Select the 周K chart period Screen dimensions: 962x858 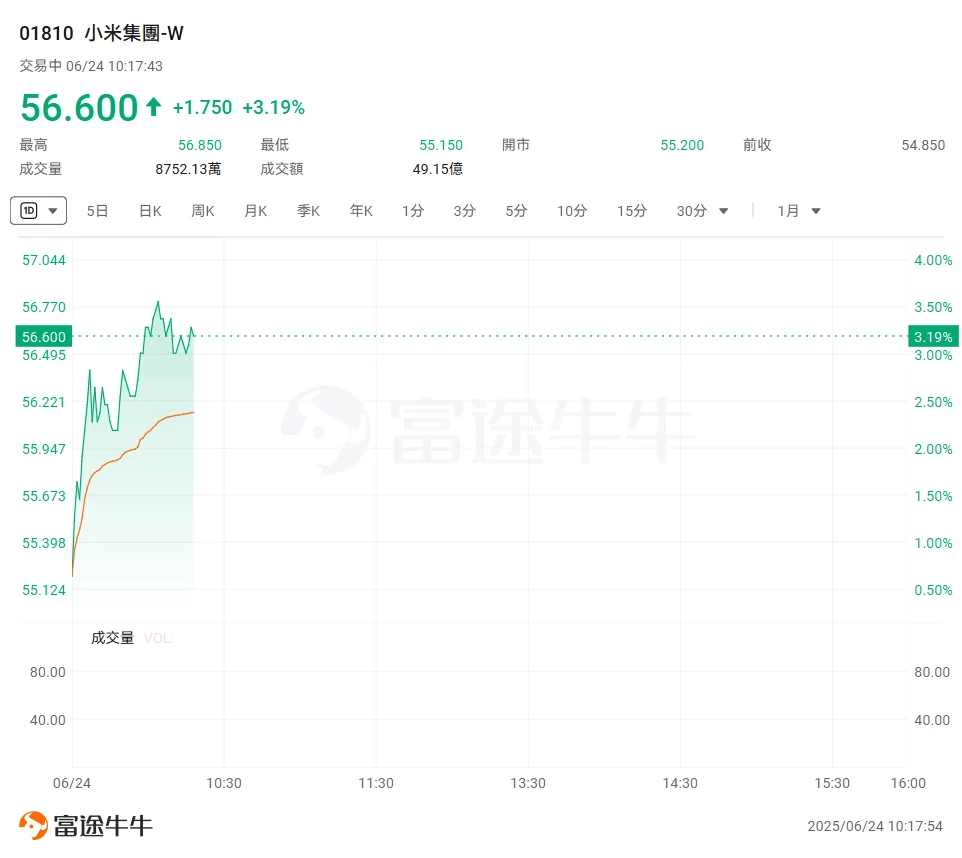point(203,211)
